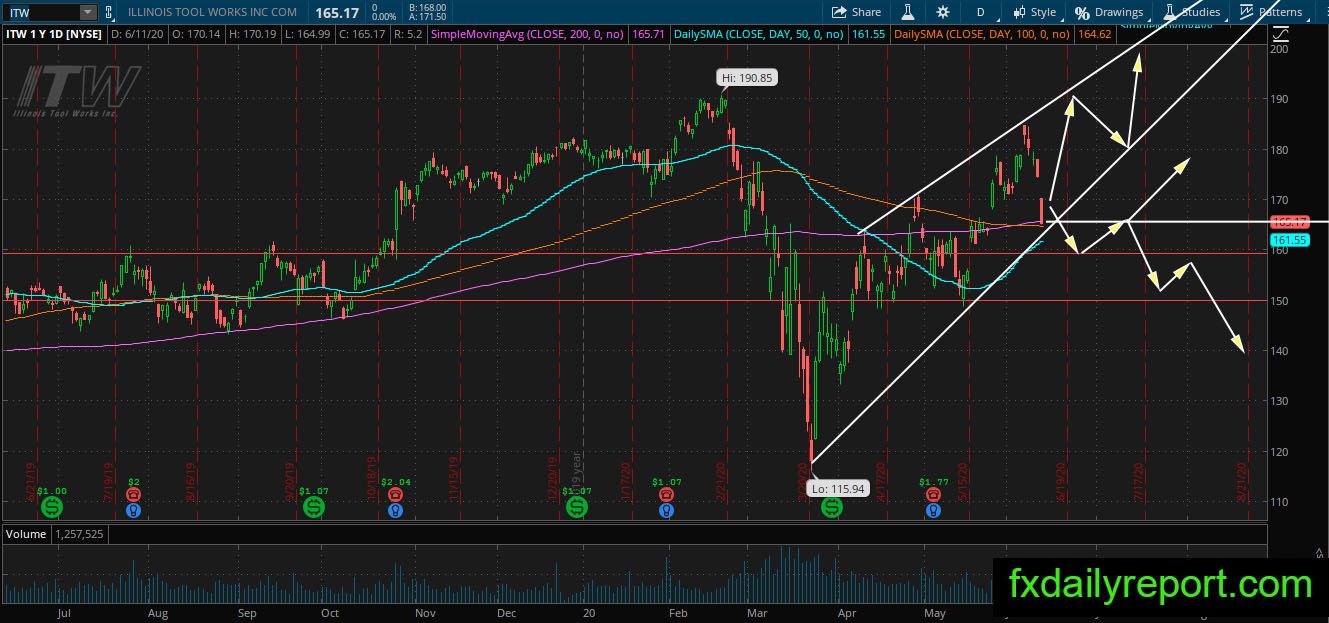This screenshot has width=1329, height=623.
Task: Click the red earnings phone icon under $1.07 in February
Action: point(666,495)
